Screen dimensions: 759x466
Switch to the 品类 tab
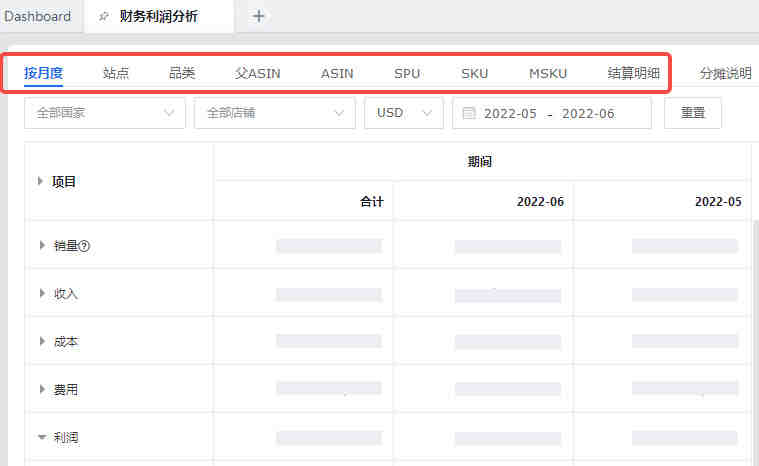(x=182, y=73)
